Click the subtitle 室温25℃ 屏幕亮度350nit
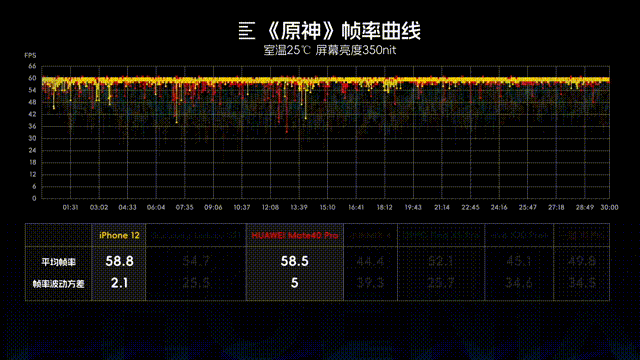The width and height of the screenshot is (640, 360). point(329,50)
